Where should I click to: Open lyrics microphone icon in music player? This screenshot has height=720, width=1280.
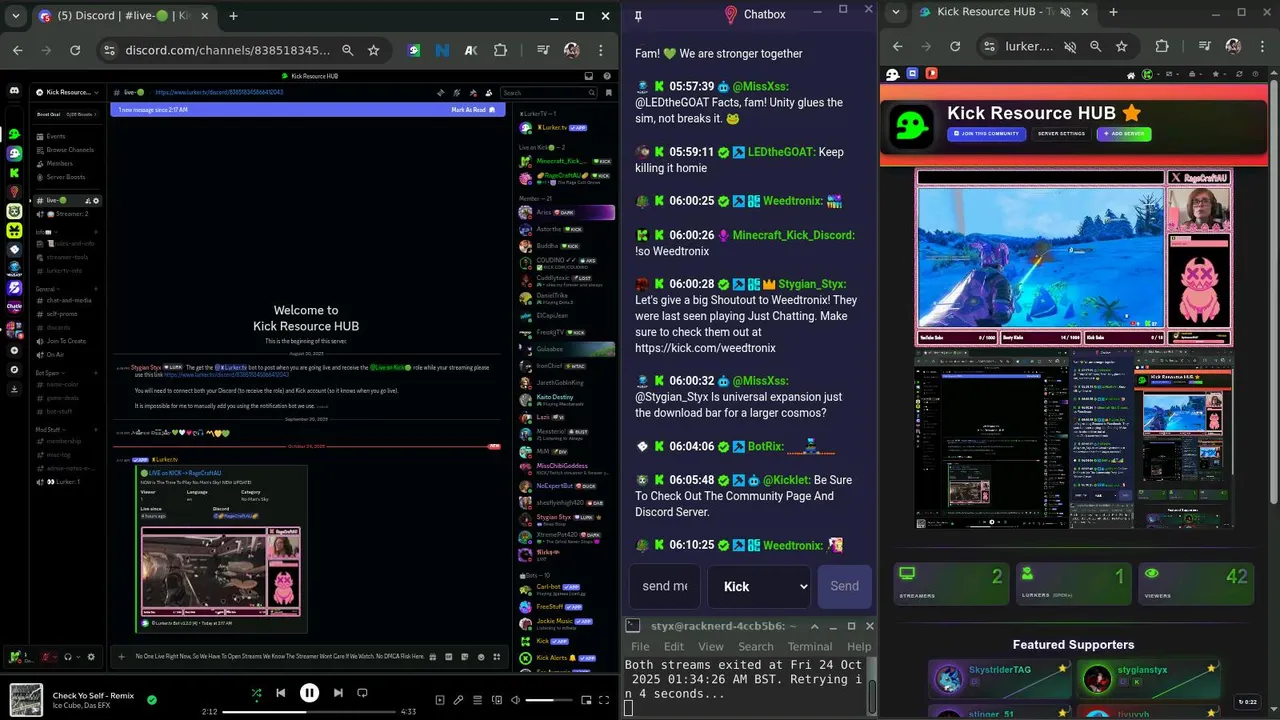coord(458,700)
